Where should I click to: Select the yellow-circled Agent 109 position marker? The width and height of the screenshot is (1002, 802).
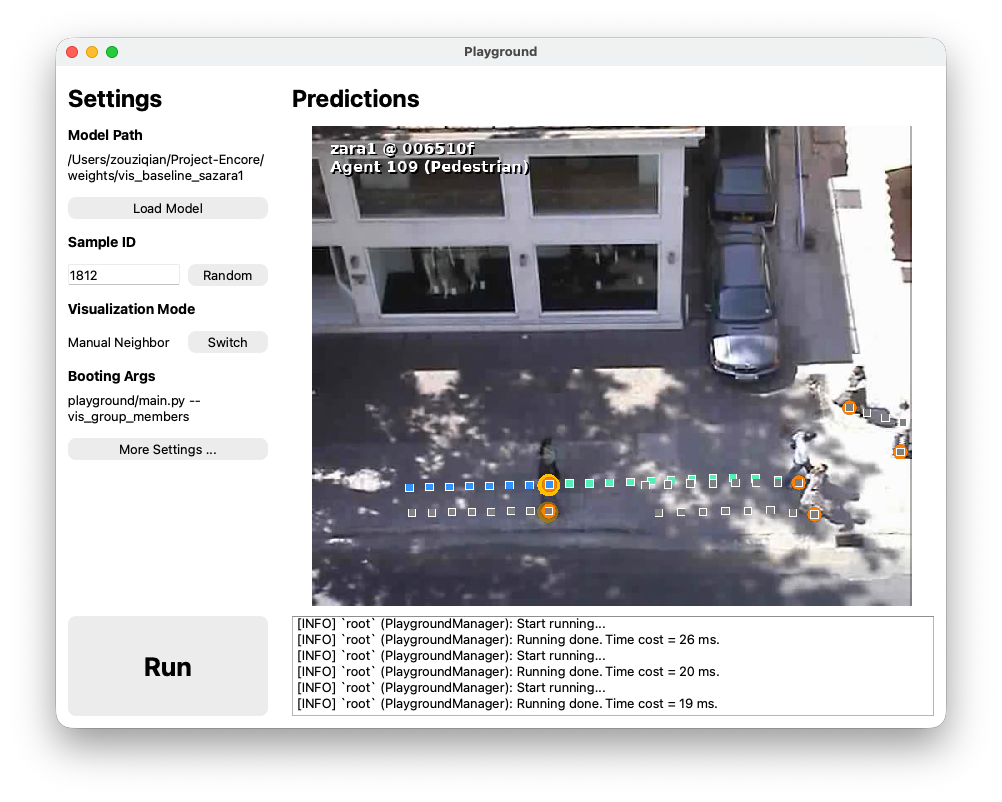pyautogui.click(x=549, y=485)
